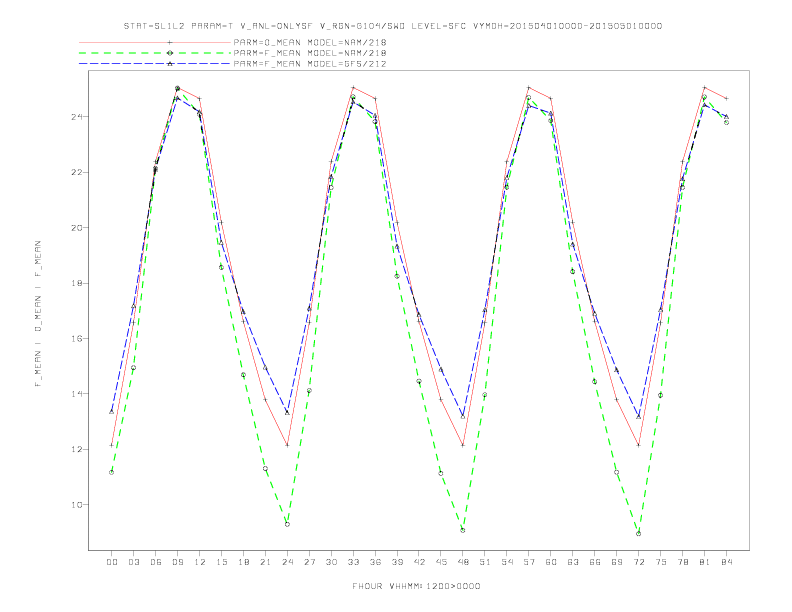Click the x-axis tick label 72
This screenshot has width=792, height=612.
click(x=638, y=562)
